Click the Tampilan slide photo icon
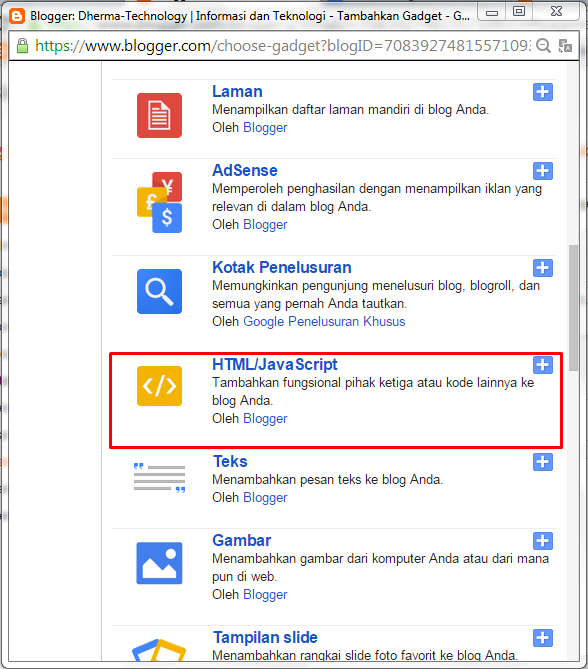 [x=159, y=650]
